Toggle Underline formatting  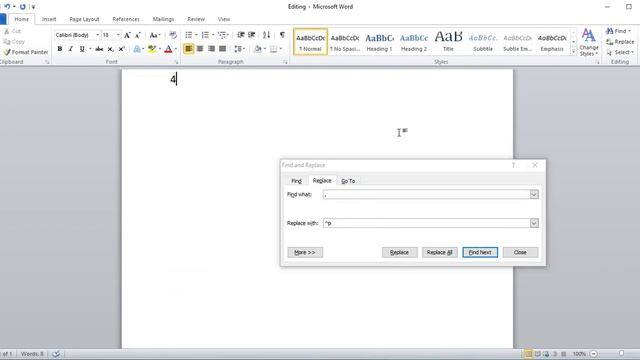pyautogui.click(x=82, y=49)
